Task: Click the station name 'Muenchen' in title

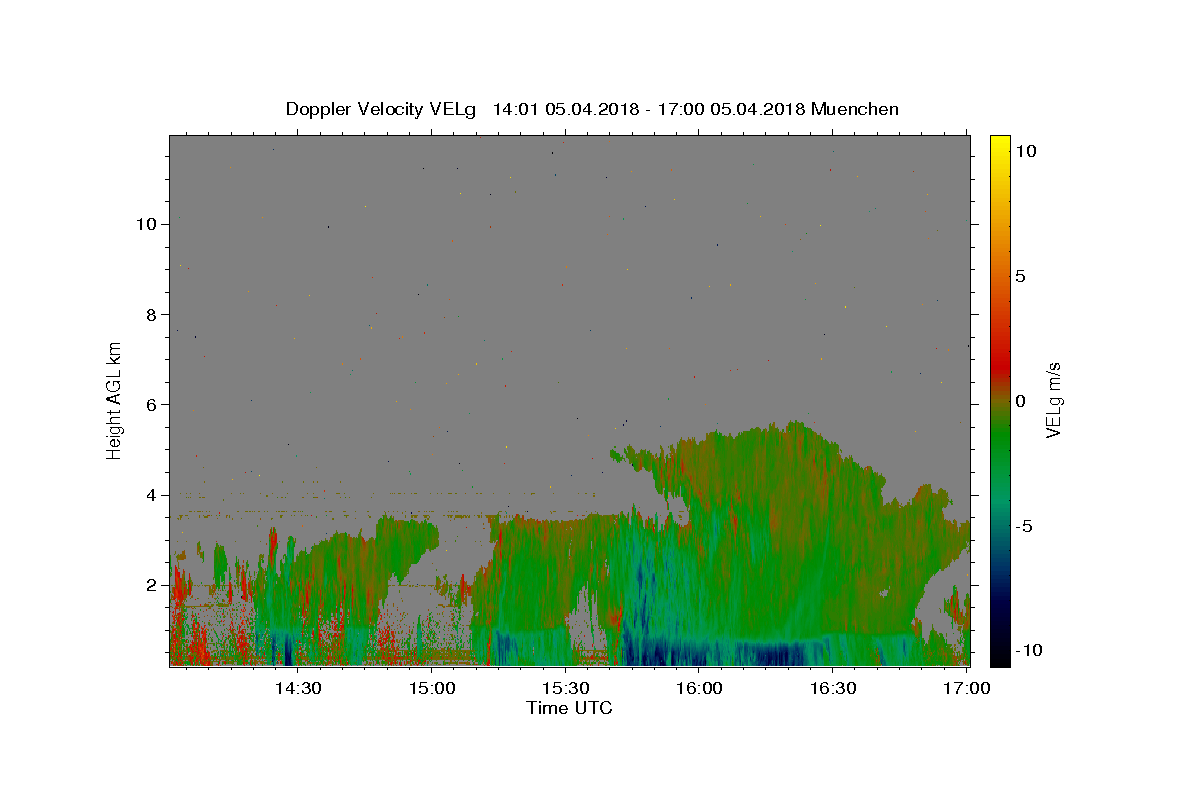Action: pos(855,109)
